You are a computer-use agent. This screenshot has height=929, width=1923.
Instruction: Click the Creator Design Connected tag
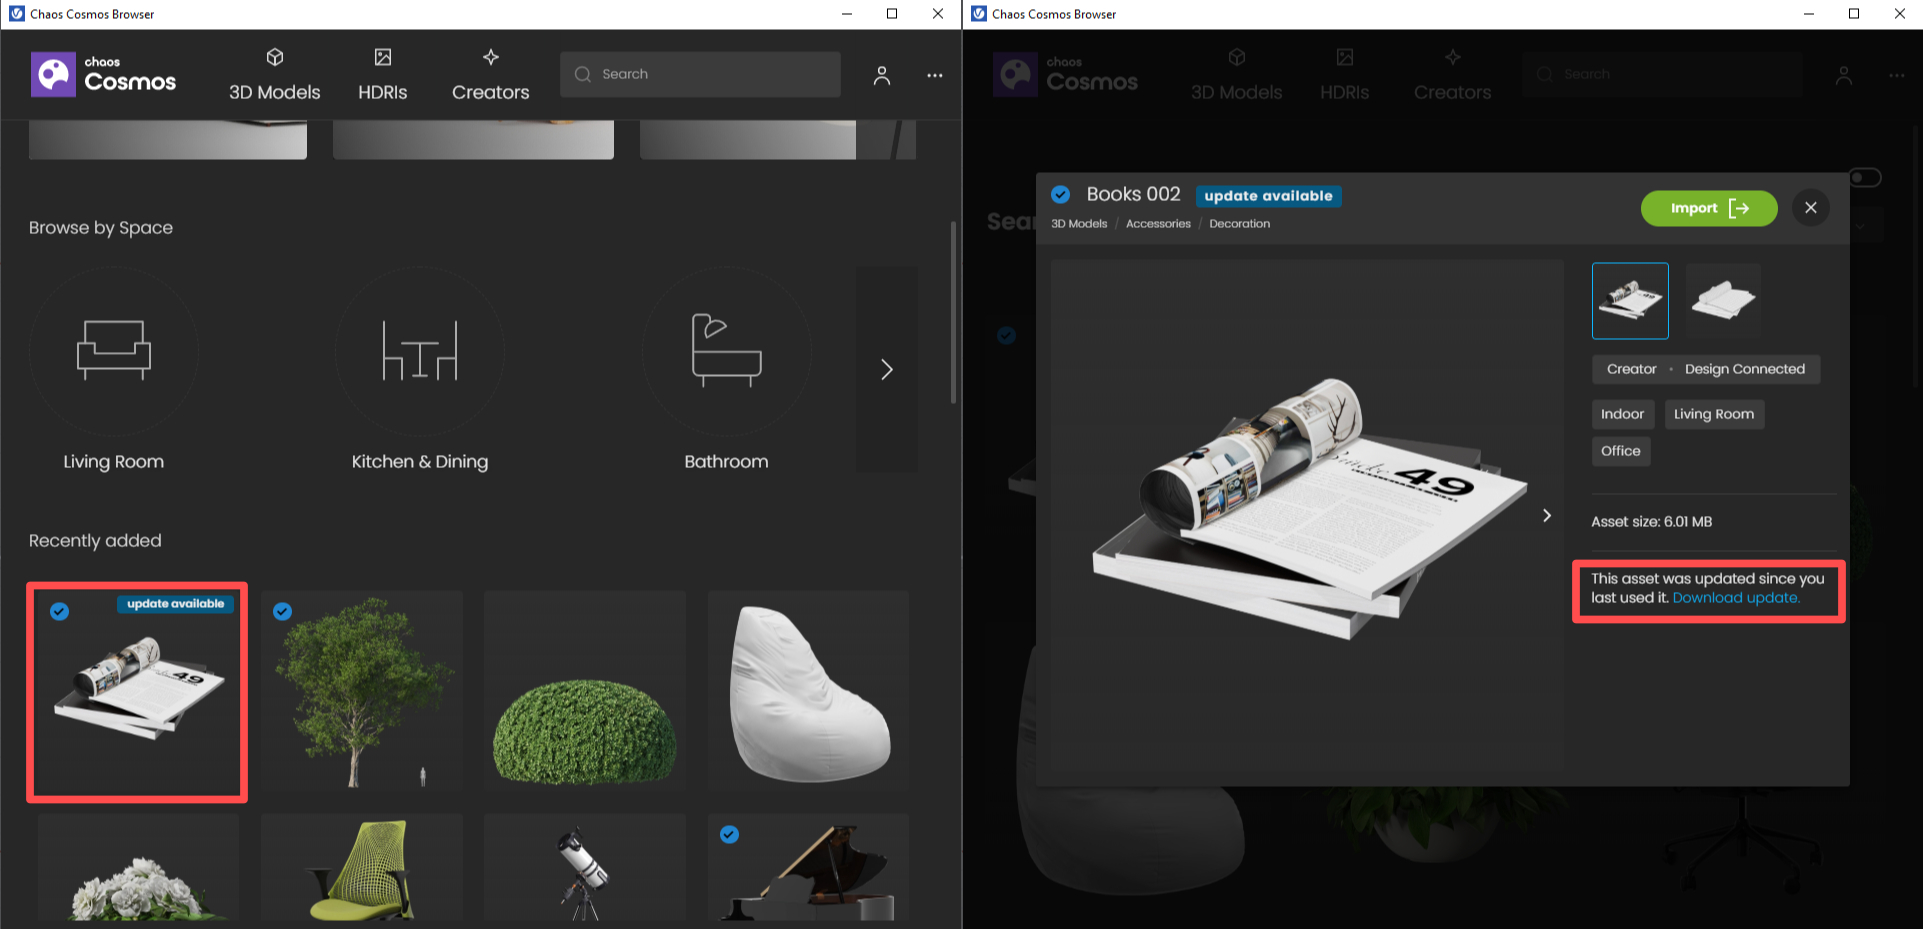click(x=1706, y=369)
